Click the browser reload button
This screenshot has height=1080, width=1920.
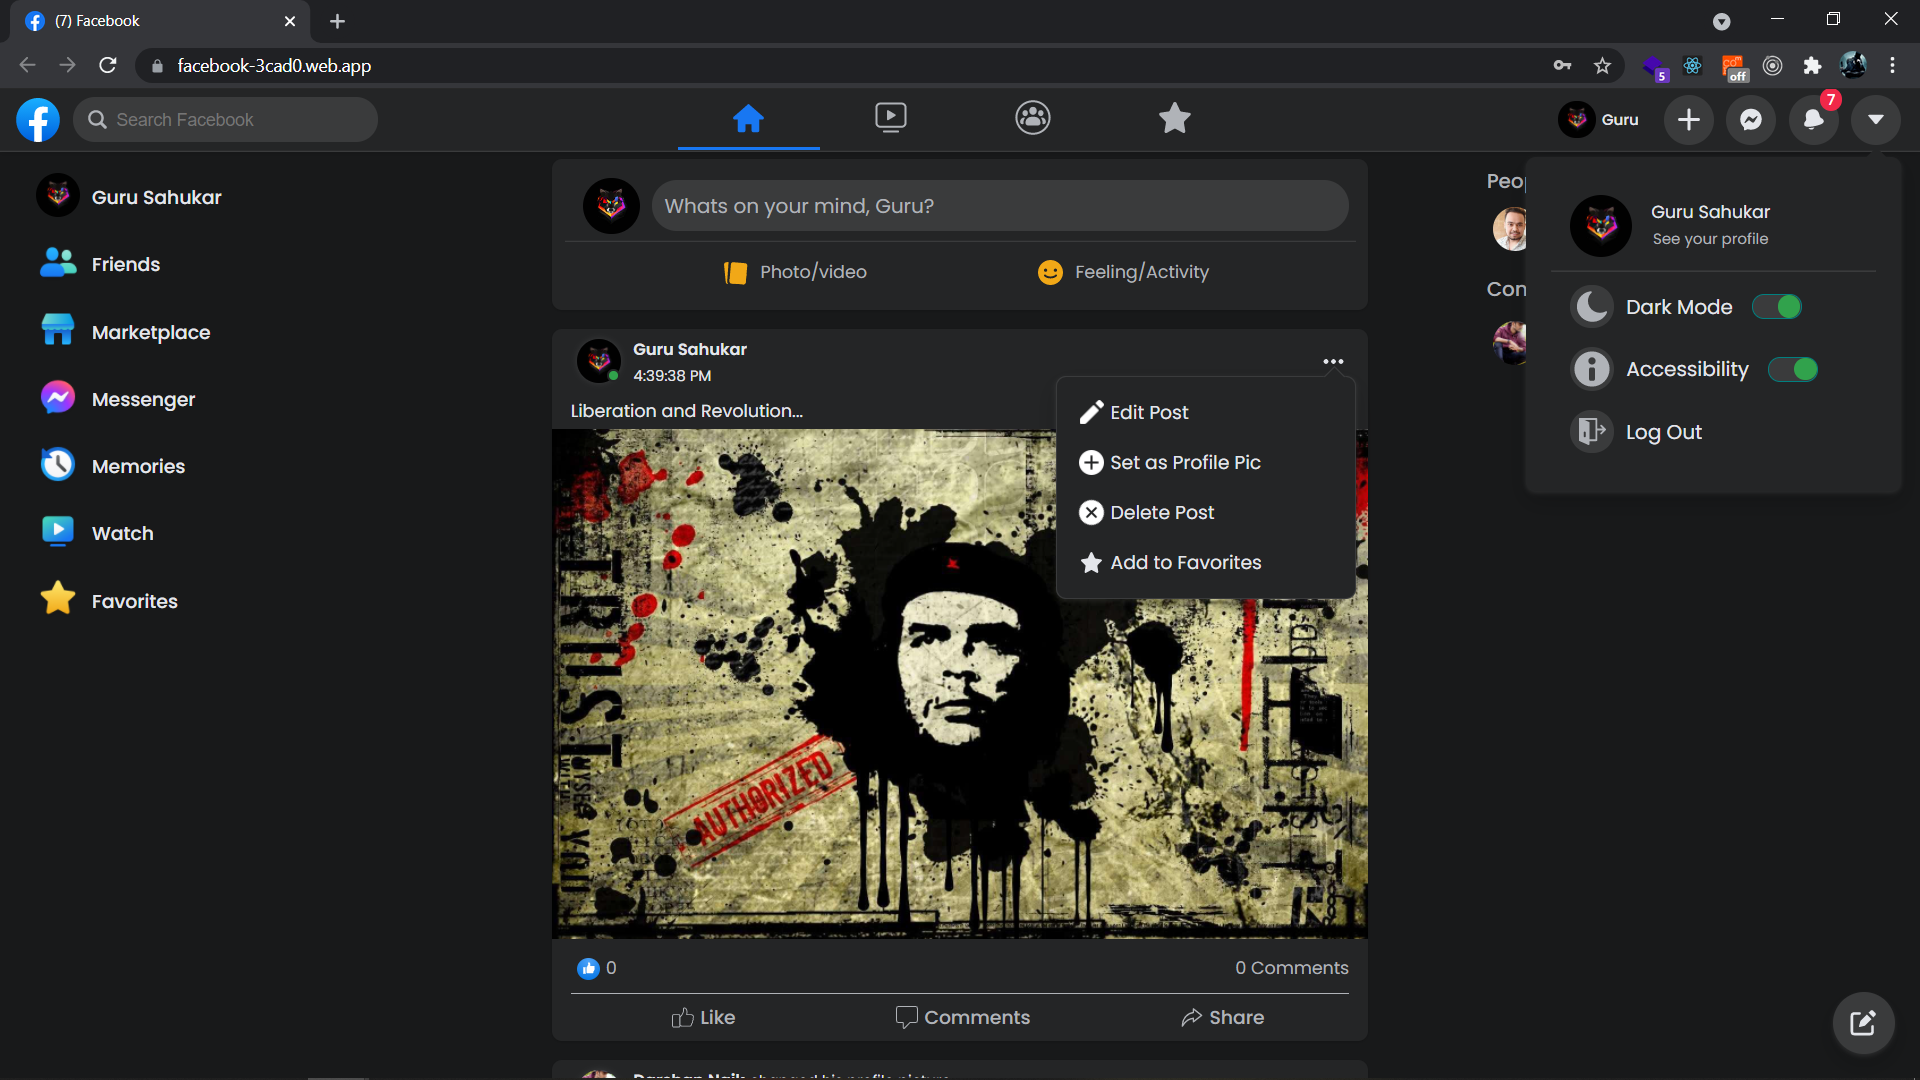[108, 66]
